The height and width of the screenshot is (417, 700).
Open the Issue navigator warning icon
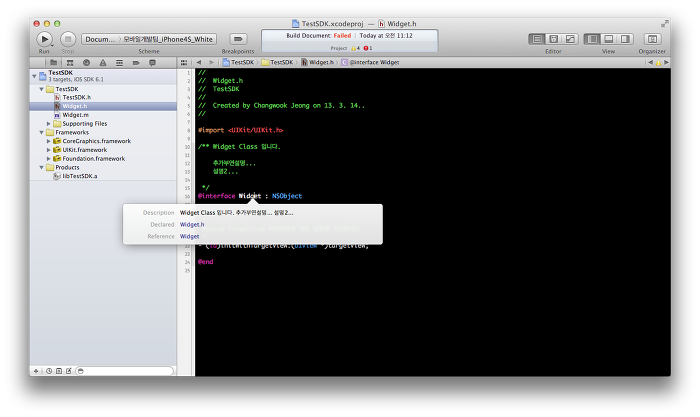103,63
